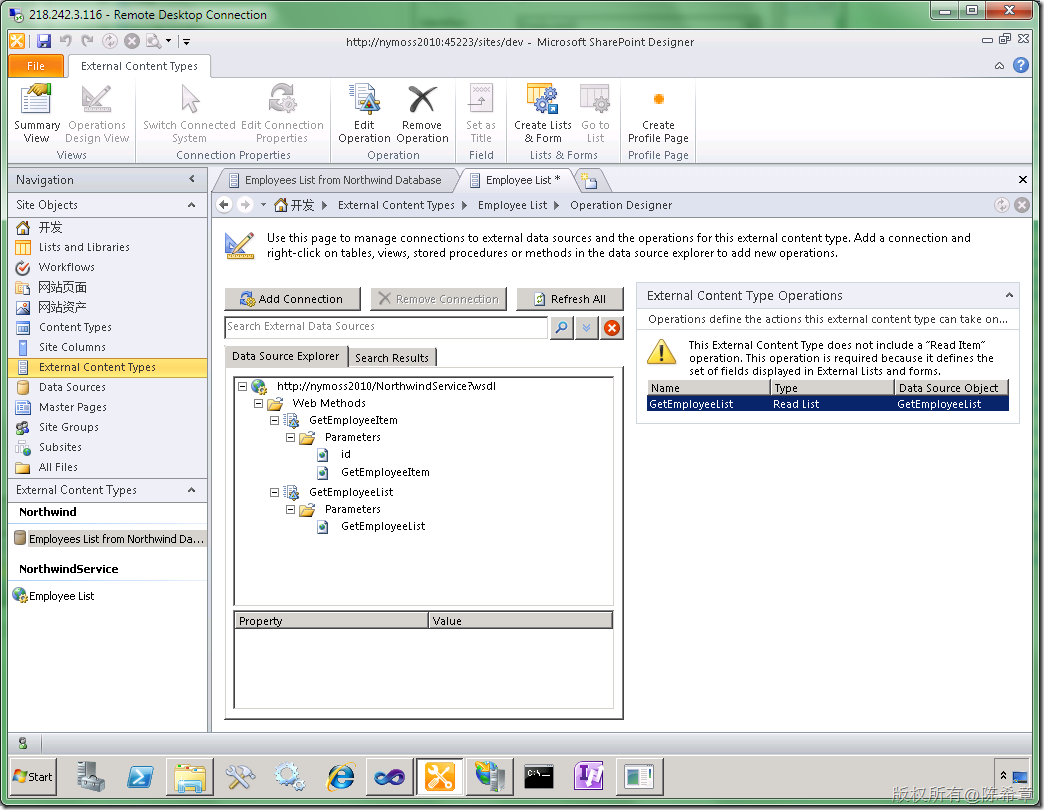This screenshot has height=810, width=1044.
Task: Select Subsites in Site Objects
Action: (x=60, y=447)
